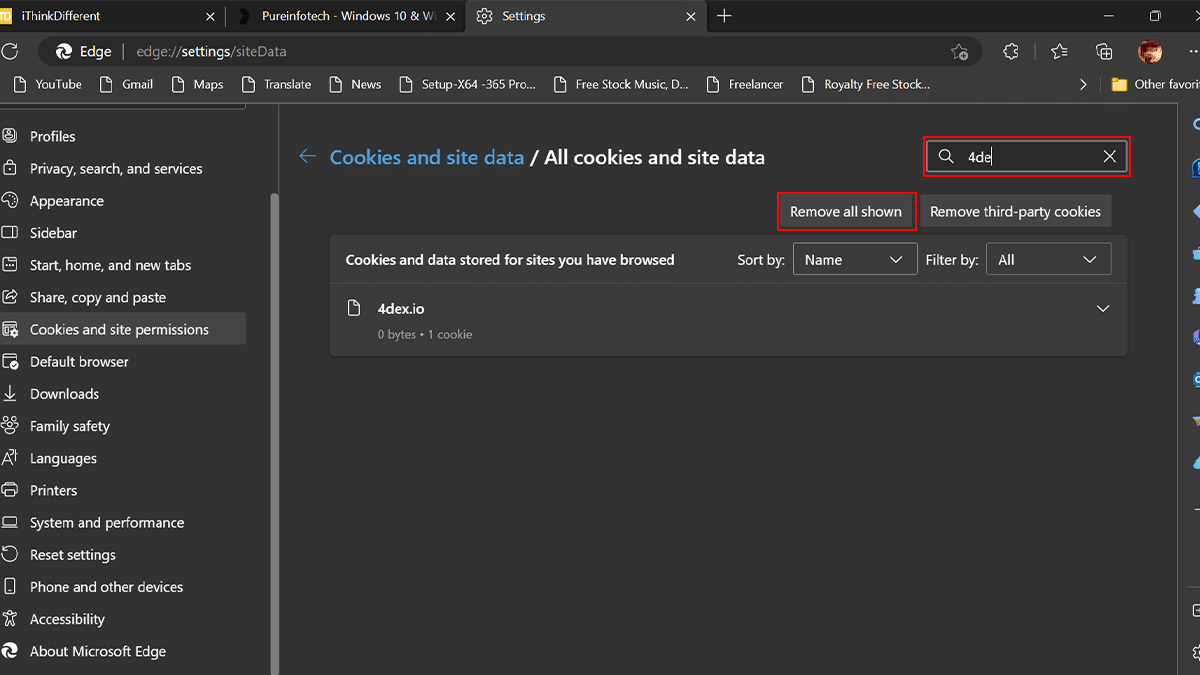
Task: Open the Sort by Name dropdown
Action: 854,259
